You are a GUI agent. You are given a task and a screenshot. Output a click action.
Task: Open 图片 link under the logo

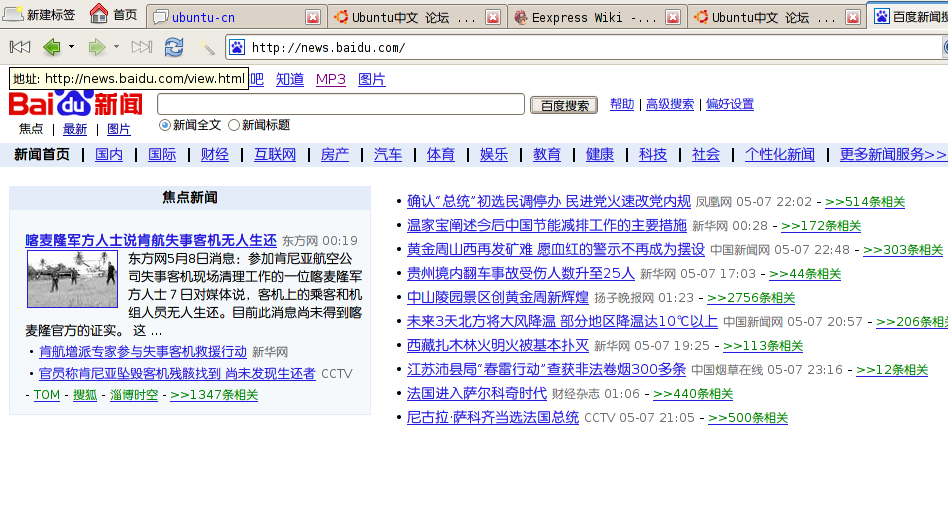pos(118,129)
